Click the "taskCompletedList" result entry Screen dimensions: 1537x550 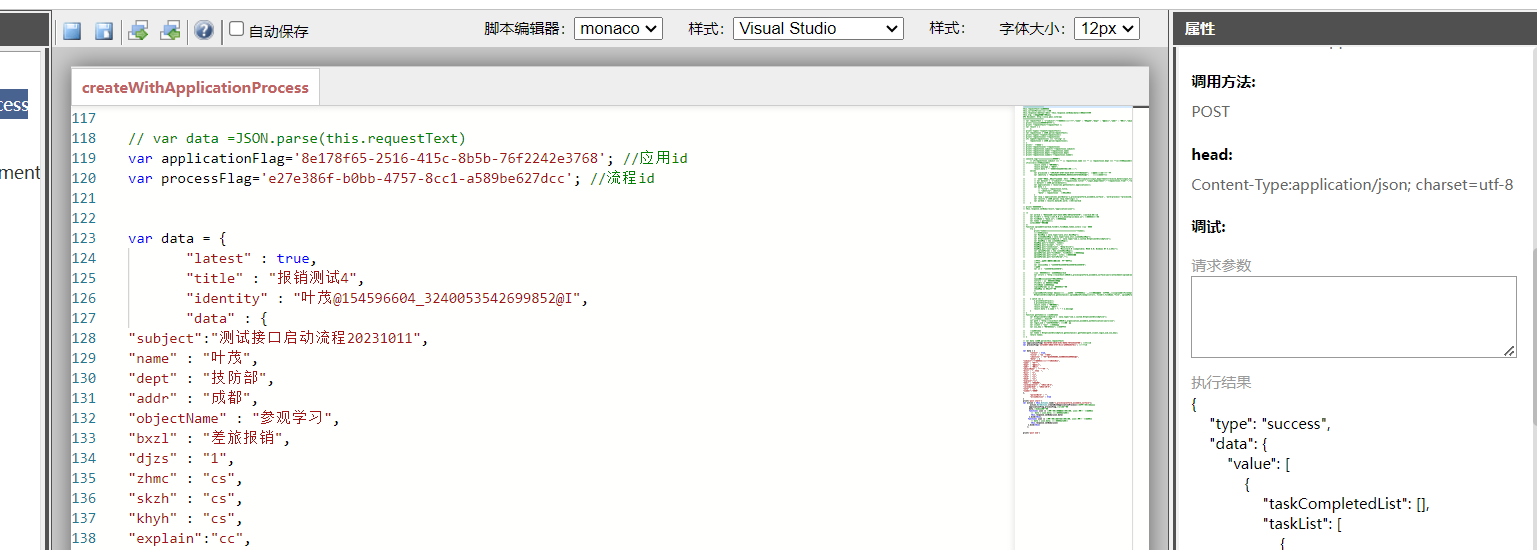click(x=1346, y=503)
